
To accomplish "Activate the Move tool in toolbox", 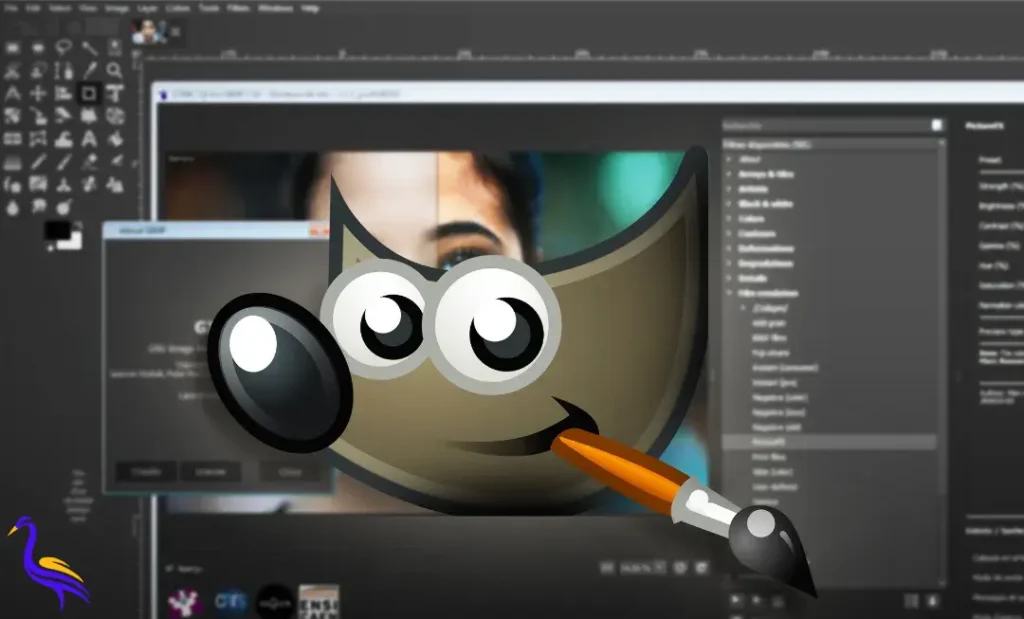I will click(38, 93).
